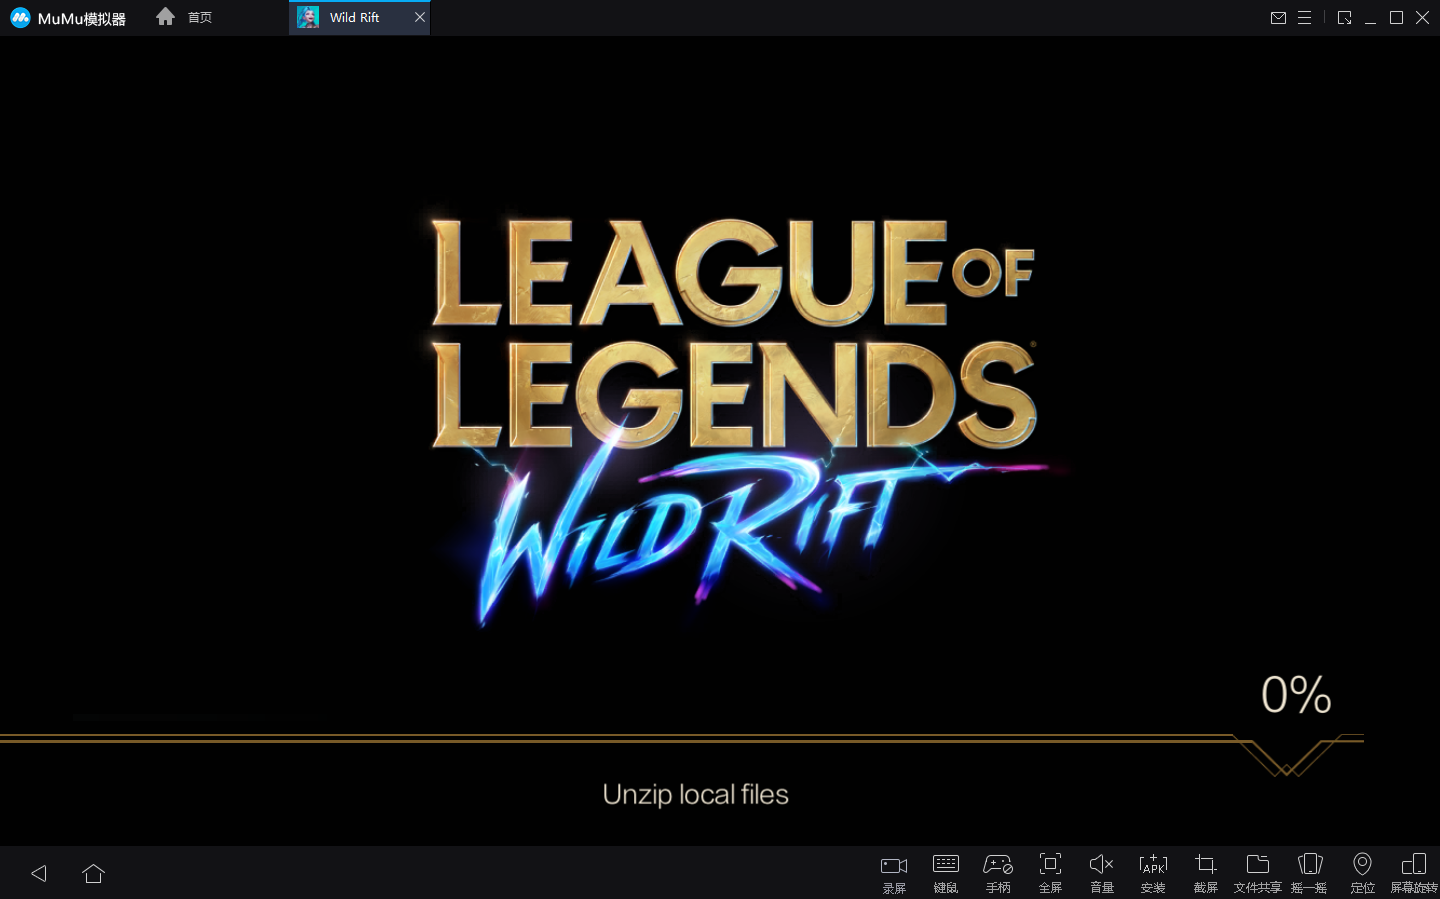Open the screen record (录屏) tool
Viewport: 1440px width, 899px height.
pyautogui.click(x=894, y=873)
